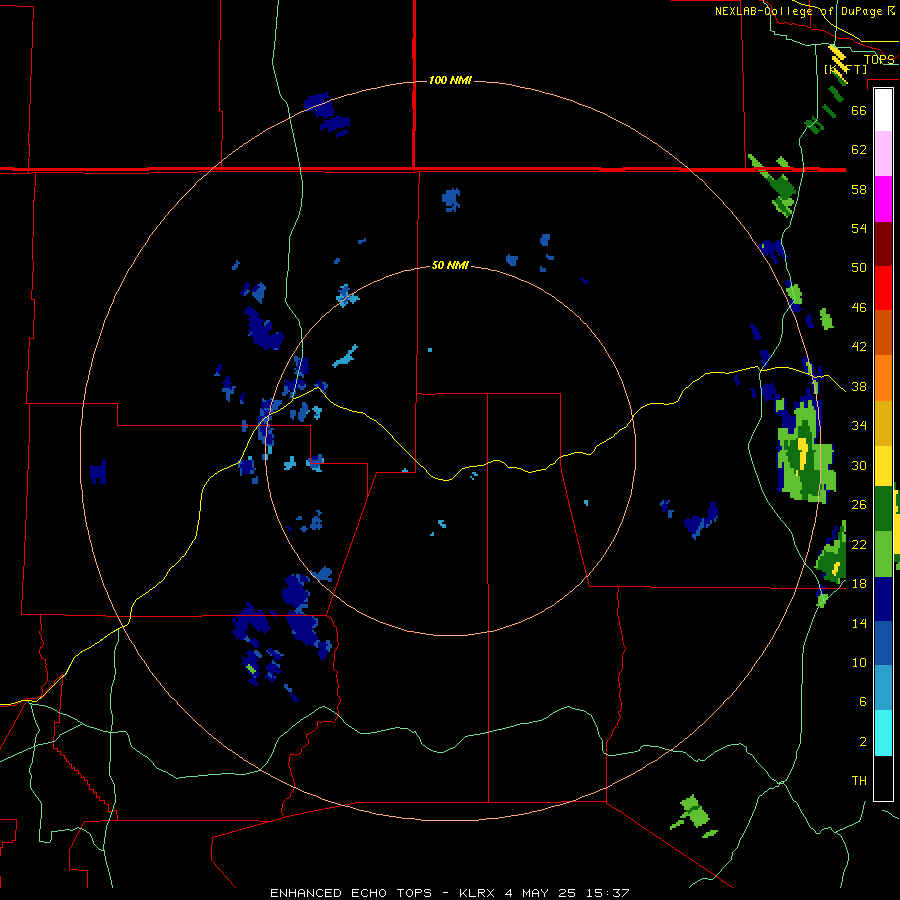Click the "62" legend value
This screenshot has height=900, width=900.
click(859, 150)
